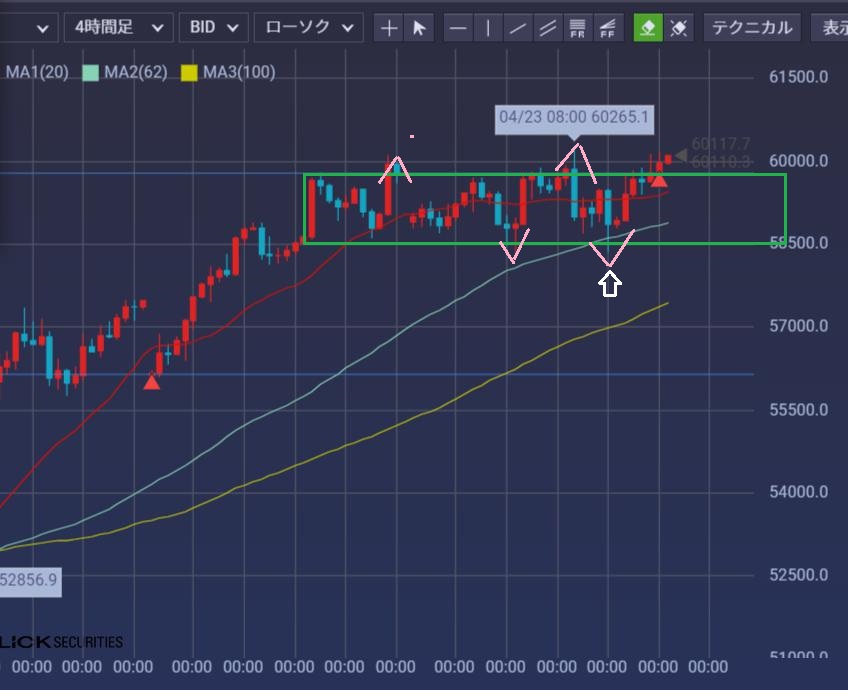Pick the Fibonacci fan FF tool
848x690 pixels.
click(x=607, y=28)
